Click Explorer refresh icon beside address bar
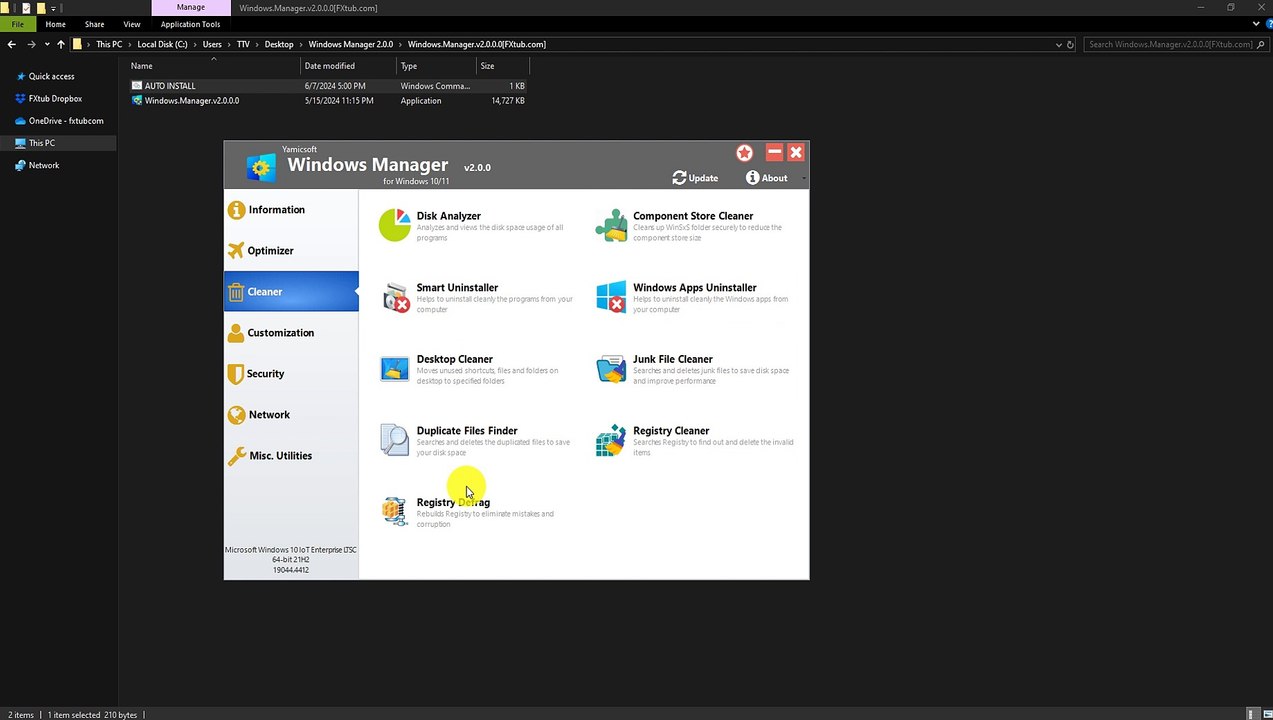The width and height of the screenshot is (1273, 720). 1070,44
